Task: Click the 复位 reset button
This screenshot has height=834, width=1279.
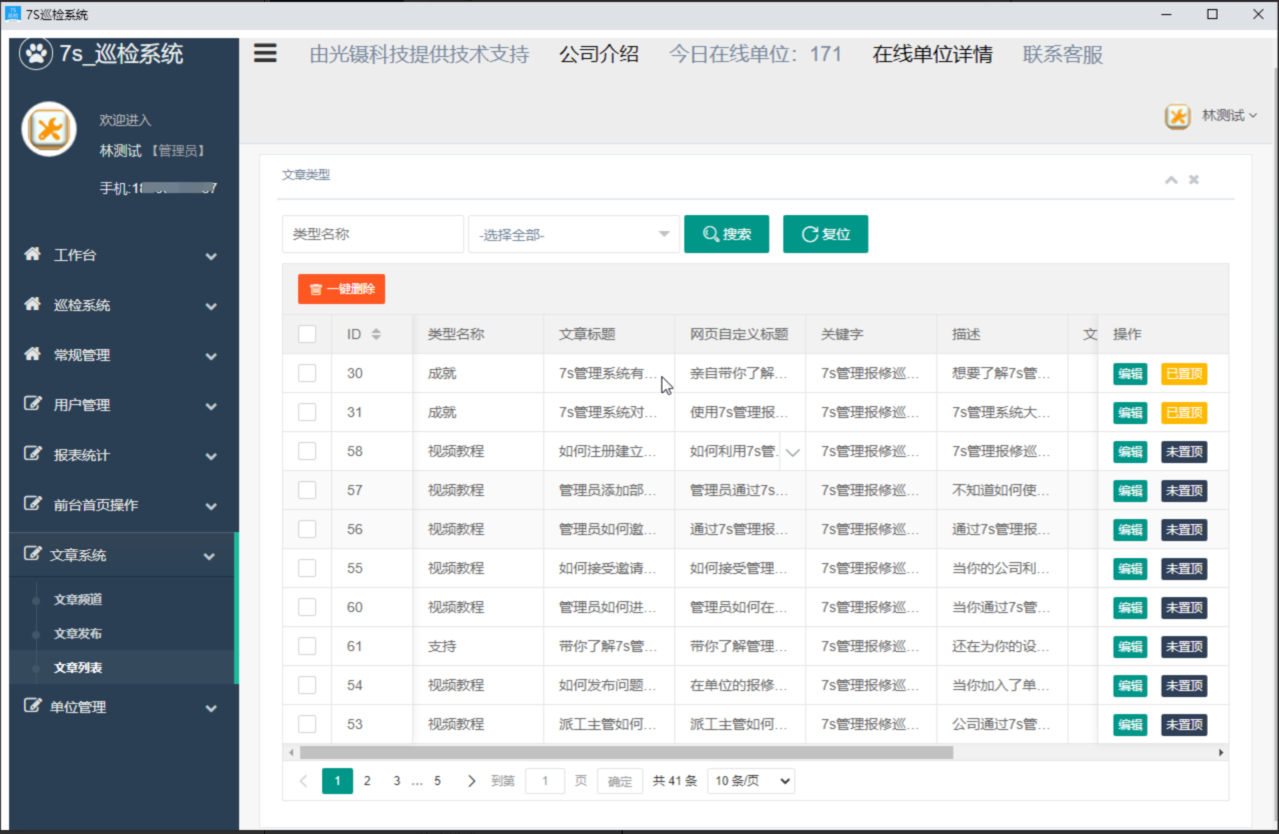Action: [825, 234]
